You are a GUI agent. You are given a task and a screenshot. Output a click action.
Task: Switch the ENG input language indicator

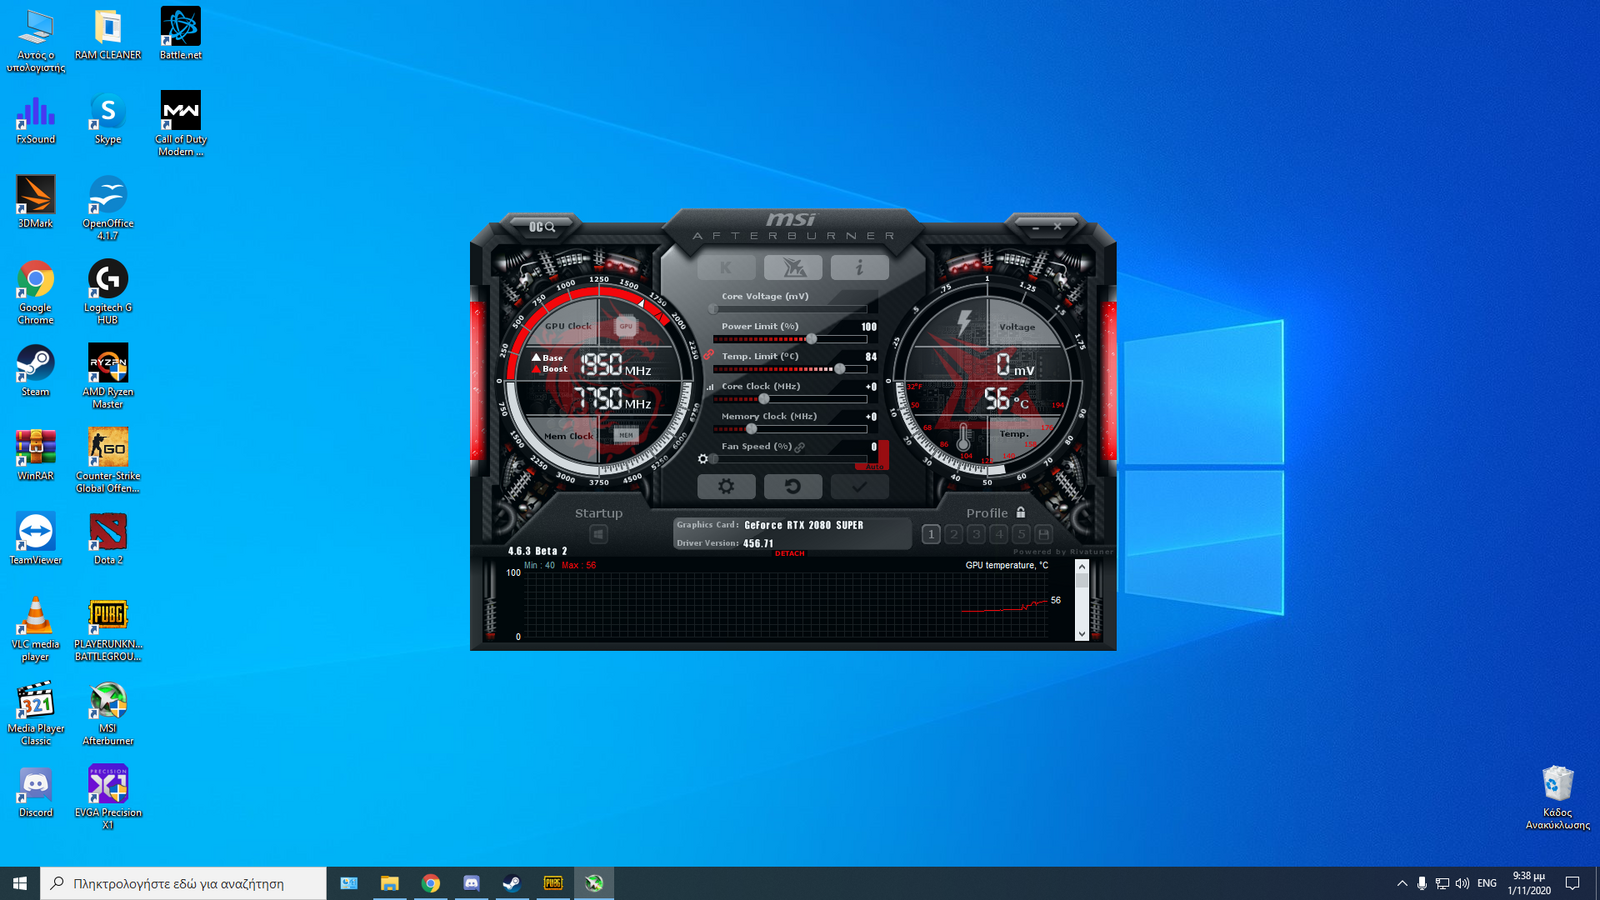coord(1487,883)
